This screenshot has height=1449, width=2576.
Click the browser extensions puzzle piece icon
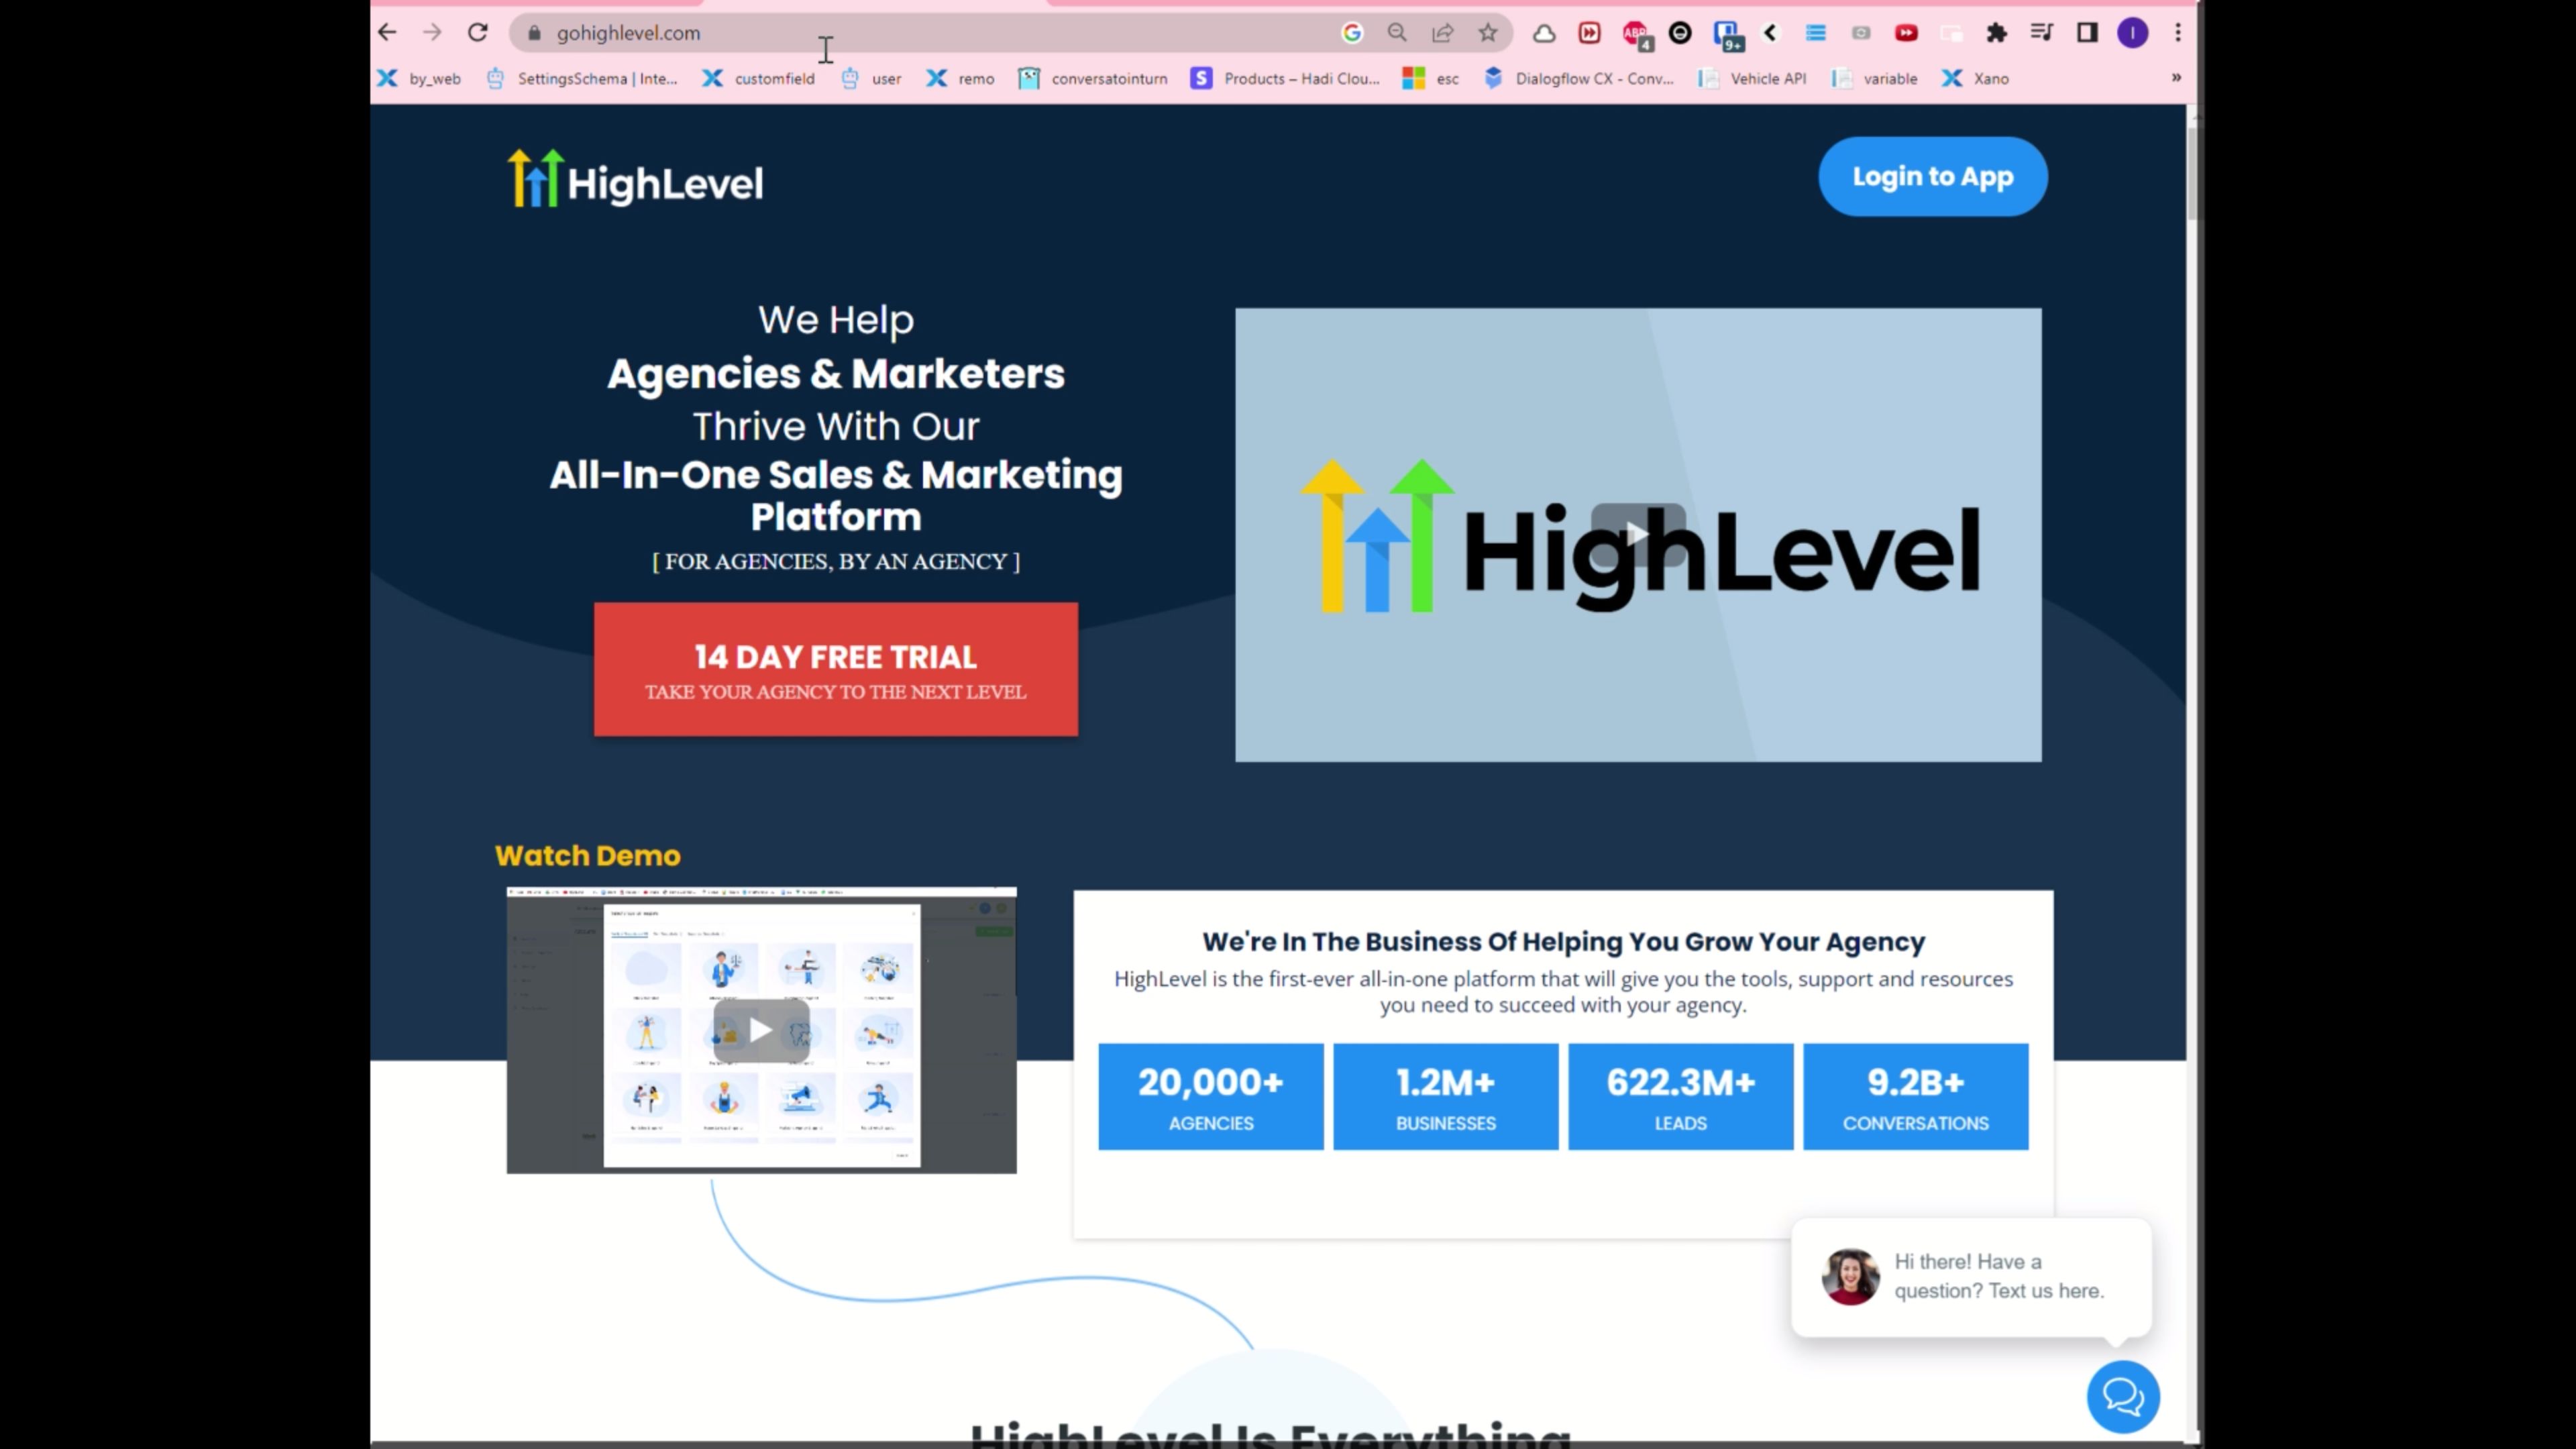point(1996,33)
